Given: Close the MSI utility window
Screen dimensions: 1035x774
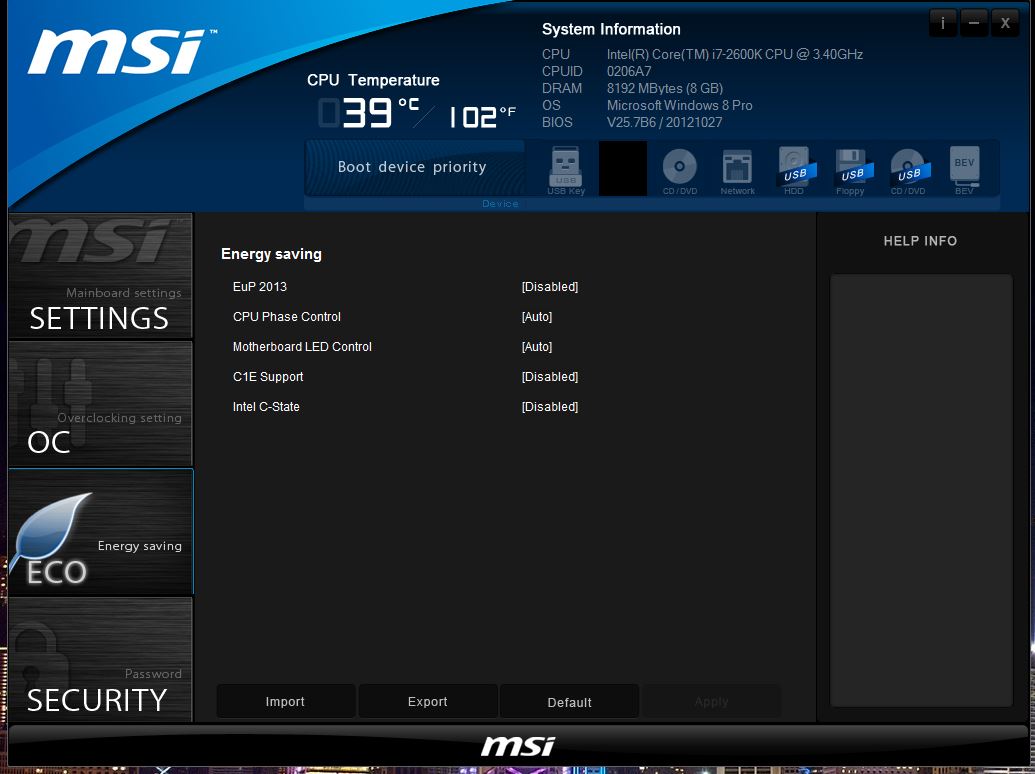Looking at the screenshot, I should pos(1005,24).
